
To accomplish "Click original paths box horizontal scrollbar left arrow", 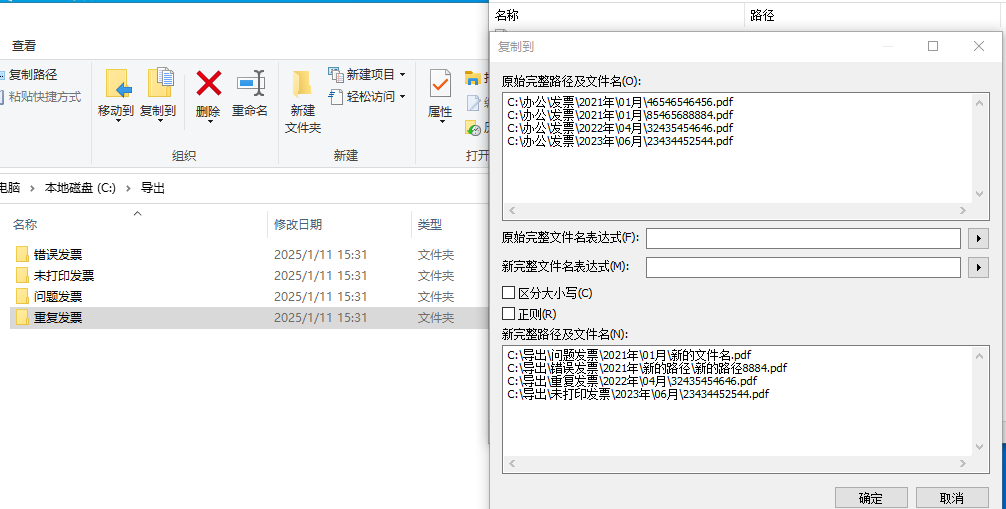I will [x=512, y=211].
